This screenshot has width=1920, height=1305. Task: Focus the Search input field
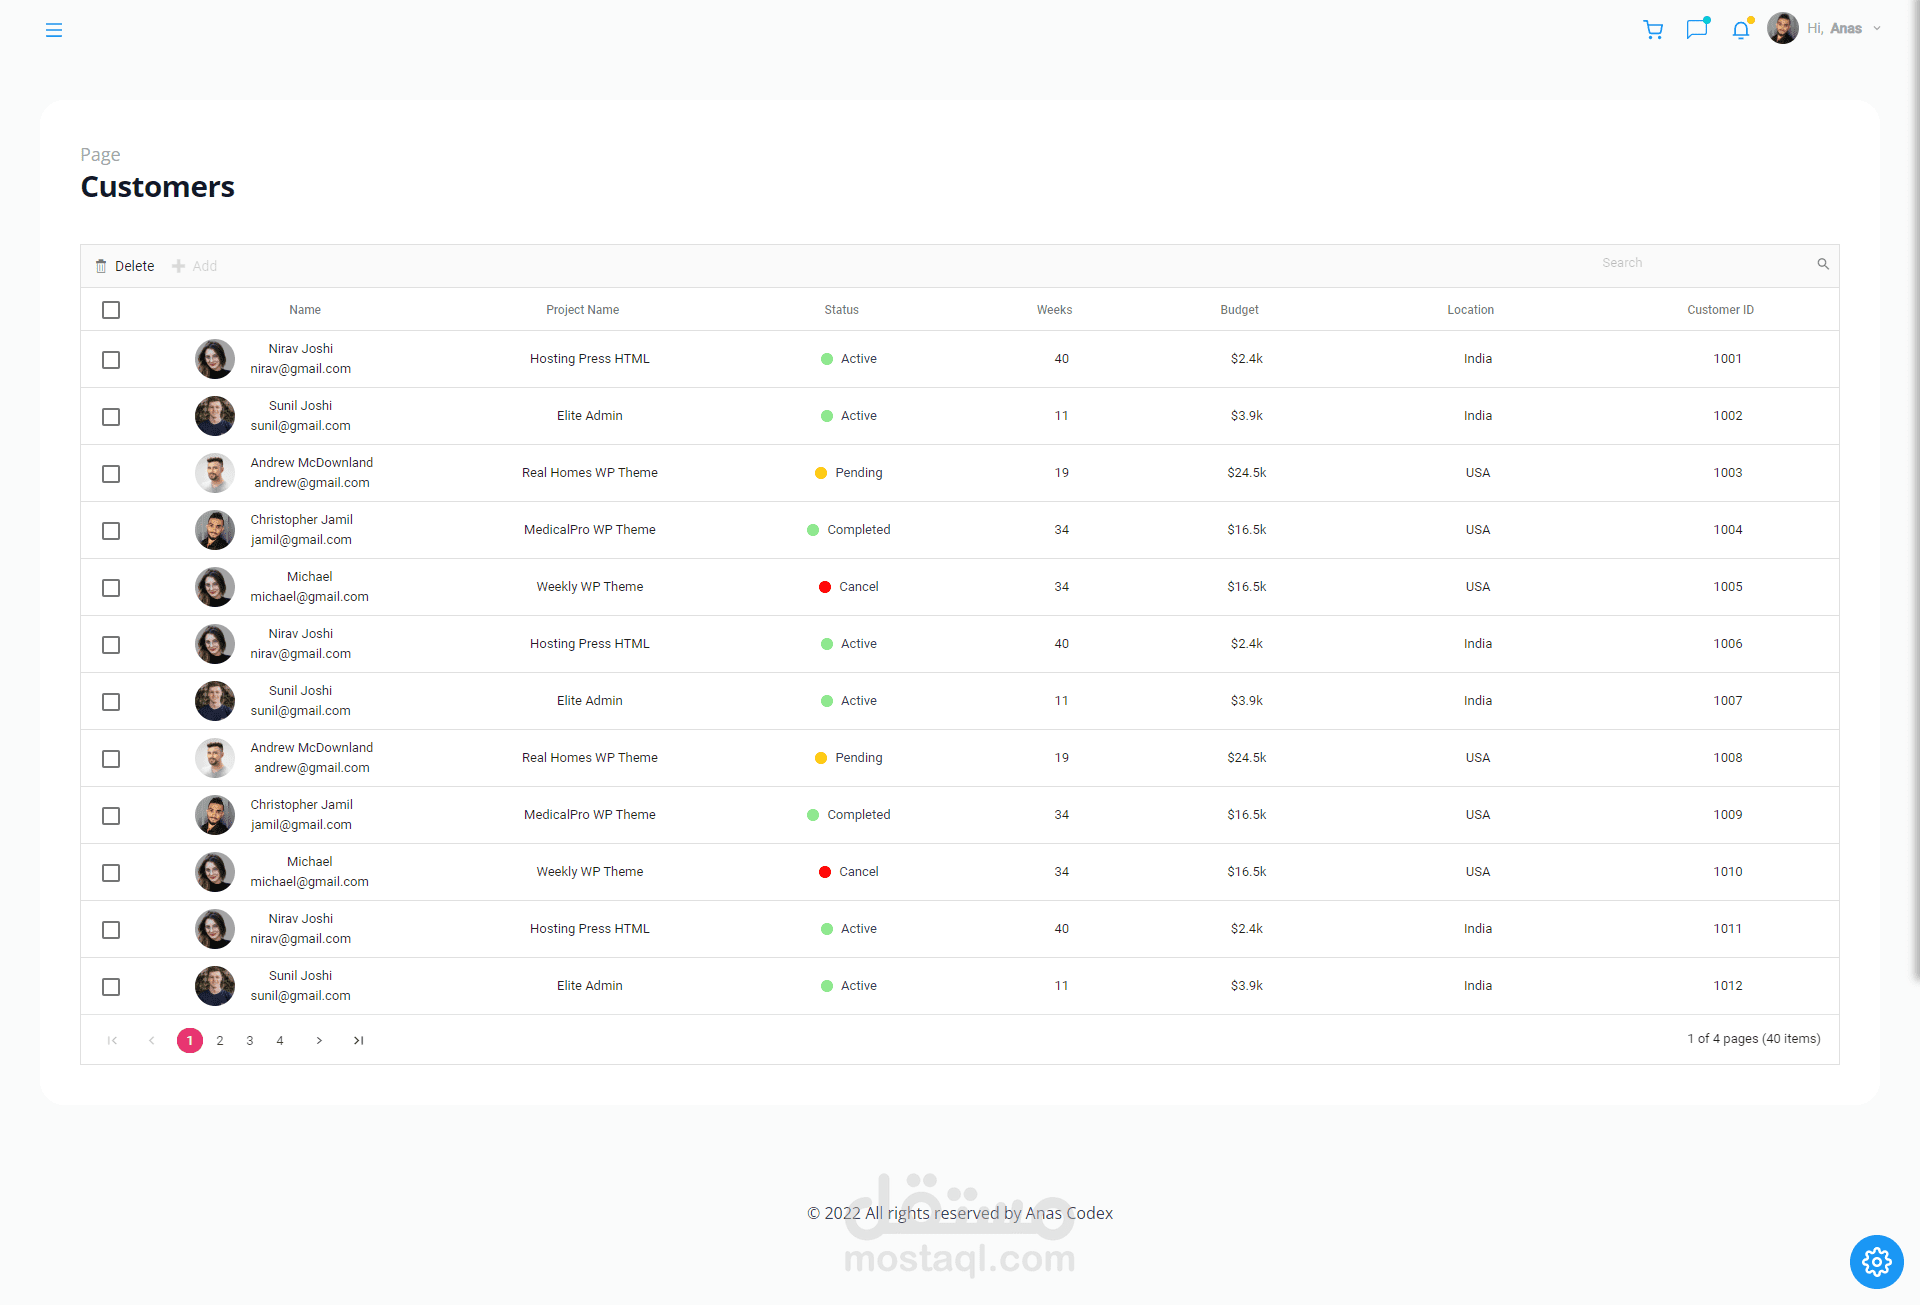(x=1700, y=263)
